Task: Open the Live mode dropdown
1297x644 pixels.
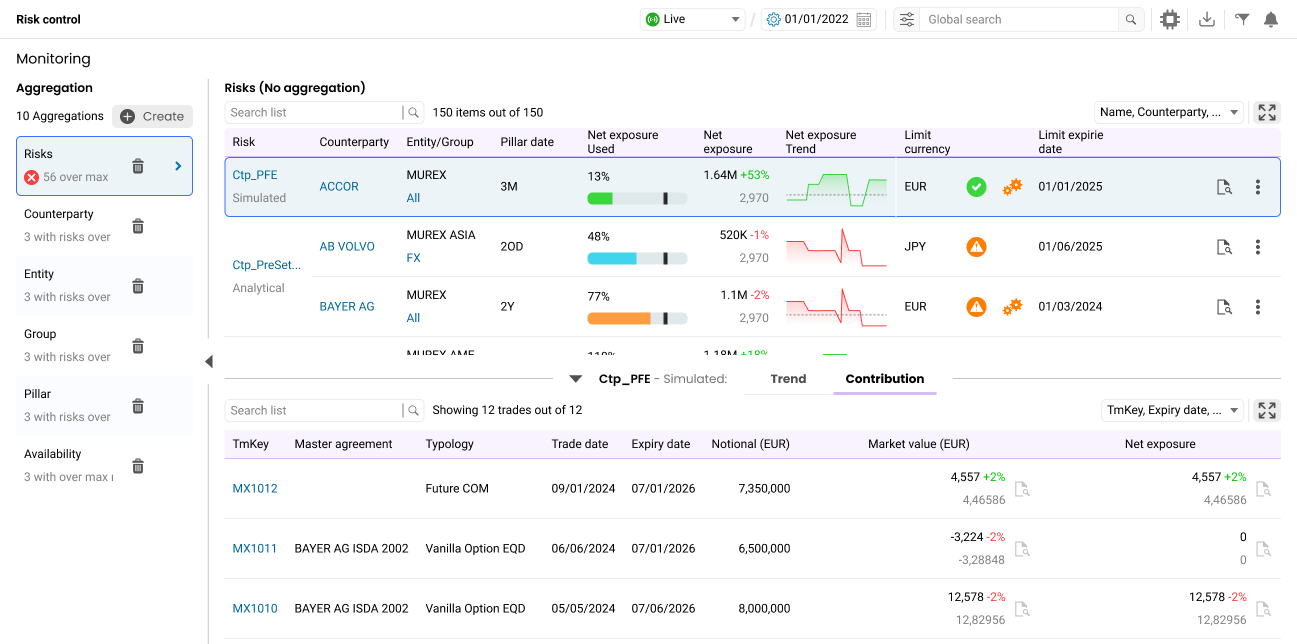Action: [694, 19]
